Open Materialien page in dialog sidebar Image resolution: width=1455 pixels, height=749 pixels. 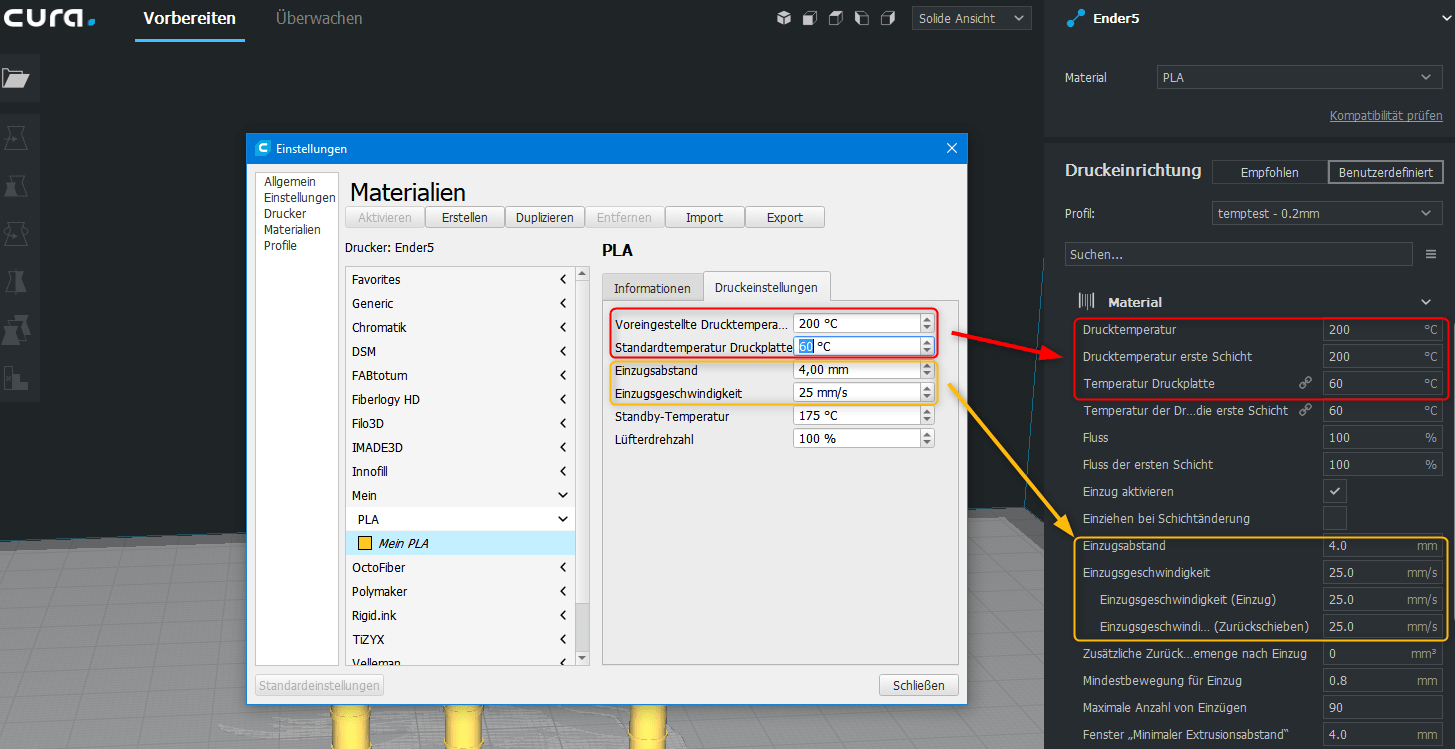pos(292,230)
